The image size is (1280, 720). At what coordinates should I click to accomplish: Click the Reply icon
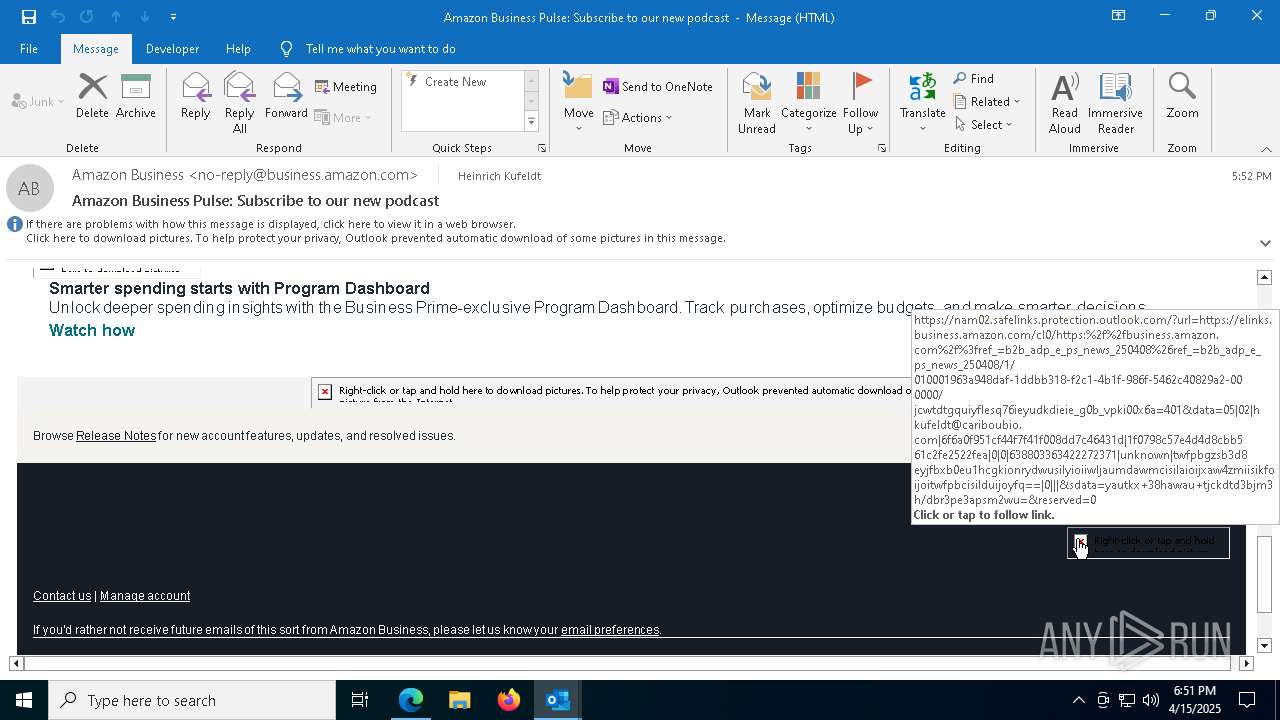point(196,96)
